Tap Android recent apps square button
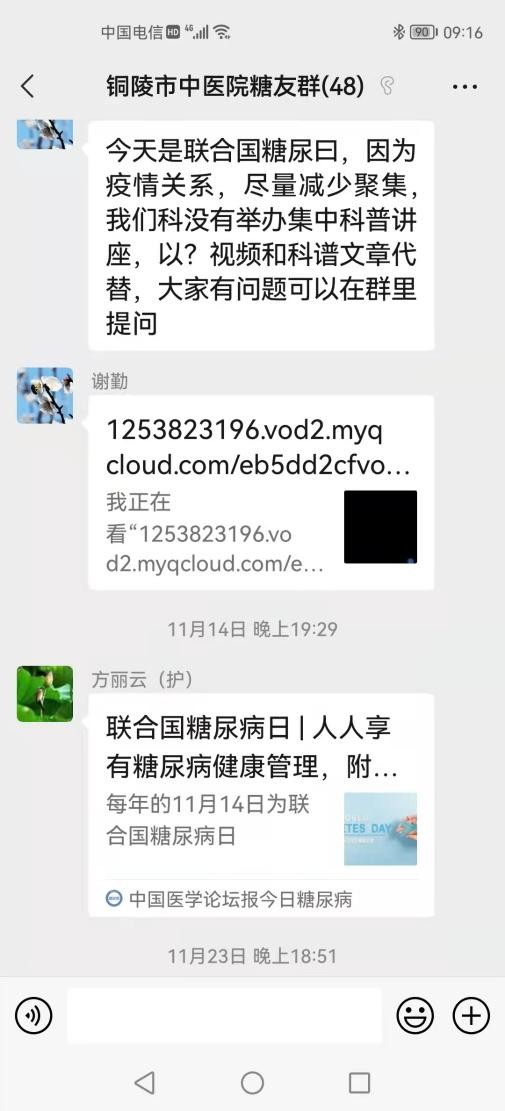Image resolution: width=505 pixels, height=1111 pixels. (359, 1082)
